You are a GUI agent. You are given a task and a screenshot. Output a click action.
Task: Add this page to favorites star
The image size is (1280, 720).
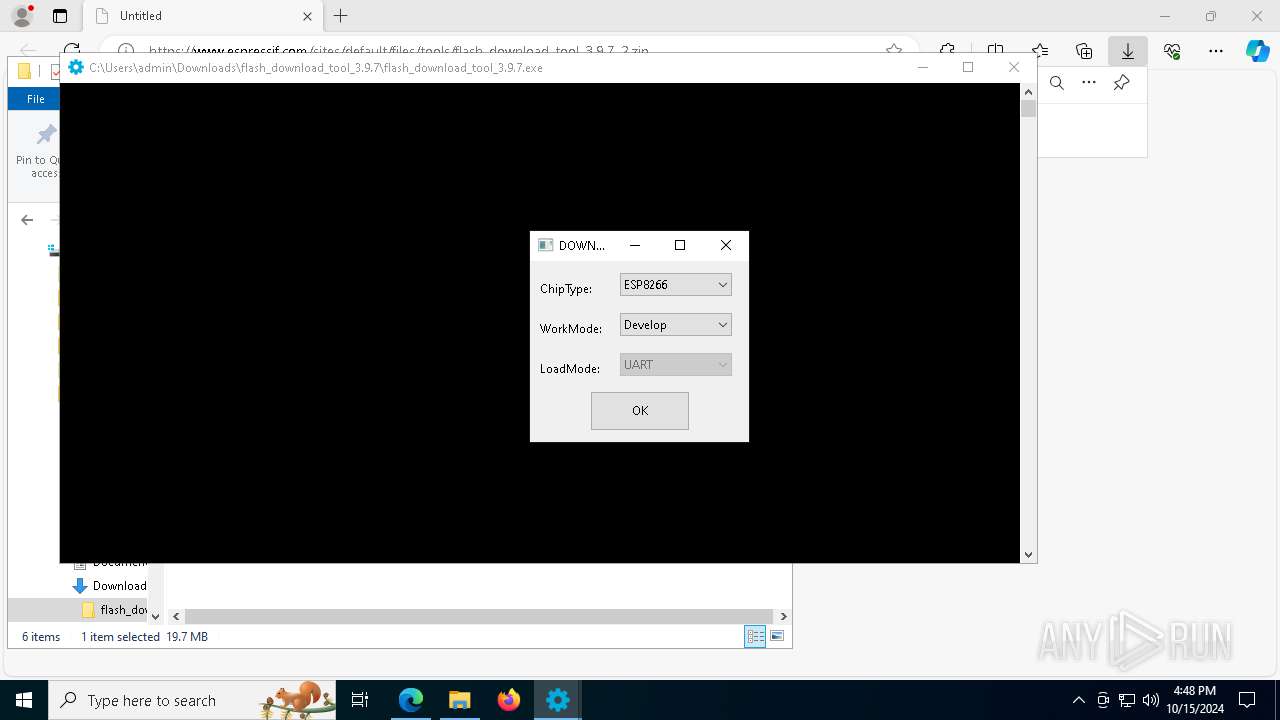[x=894, y=50]
